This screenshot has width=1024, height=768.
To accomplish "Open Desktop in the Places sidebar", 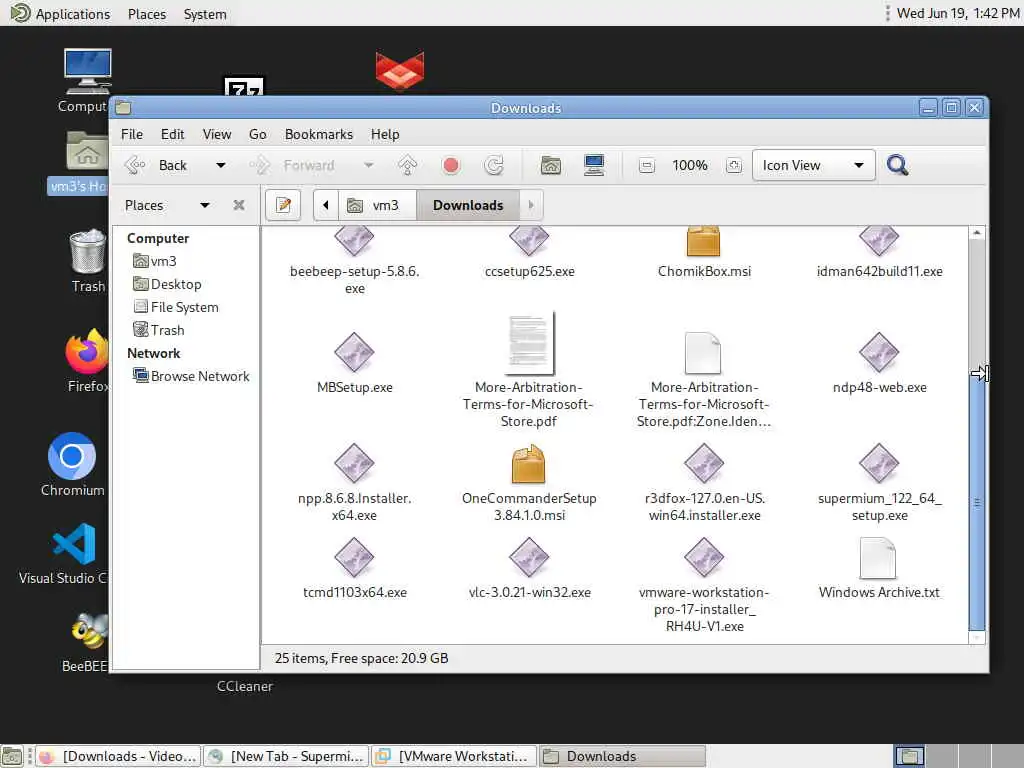I will pyautogui.click(x=167, y=284).
